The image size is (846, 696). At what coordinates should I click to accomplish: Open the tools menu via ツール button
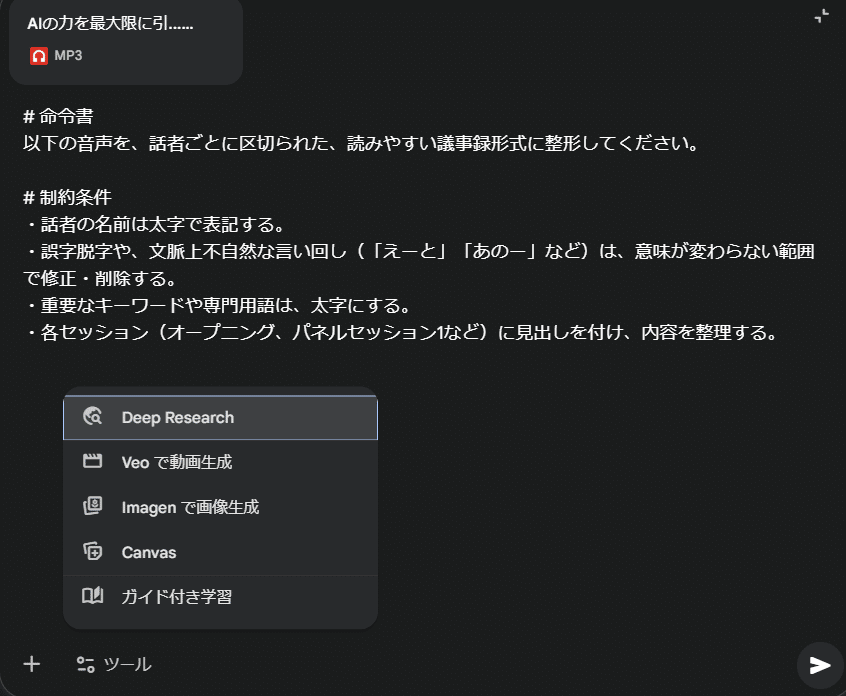(x=113, y=664)
